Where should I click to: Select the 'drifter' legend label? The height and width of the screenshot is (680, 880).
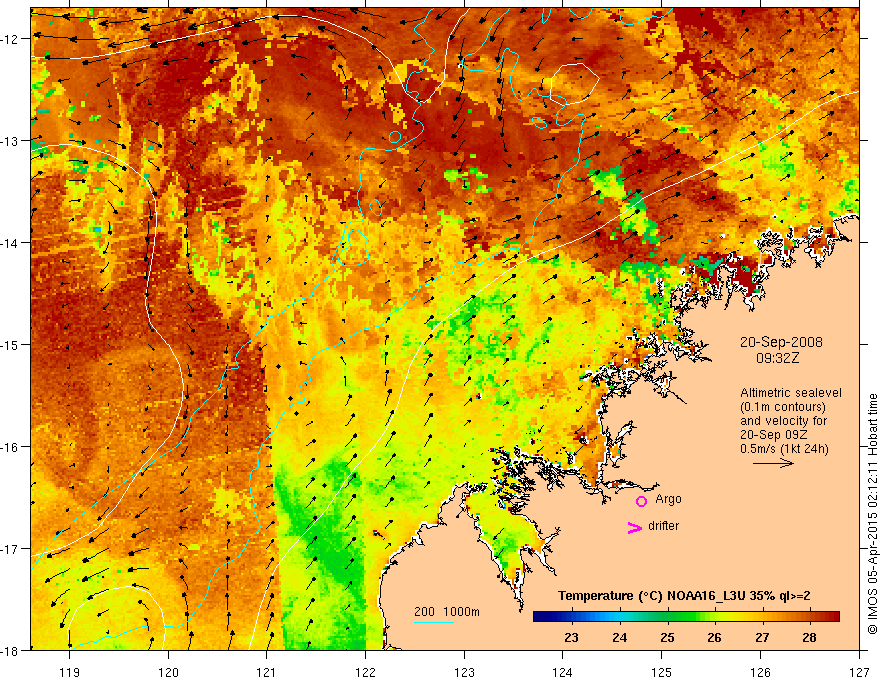point(663,526)
